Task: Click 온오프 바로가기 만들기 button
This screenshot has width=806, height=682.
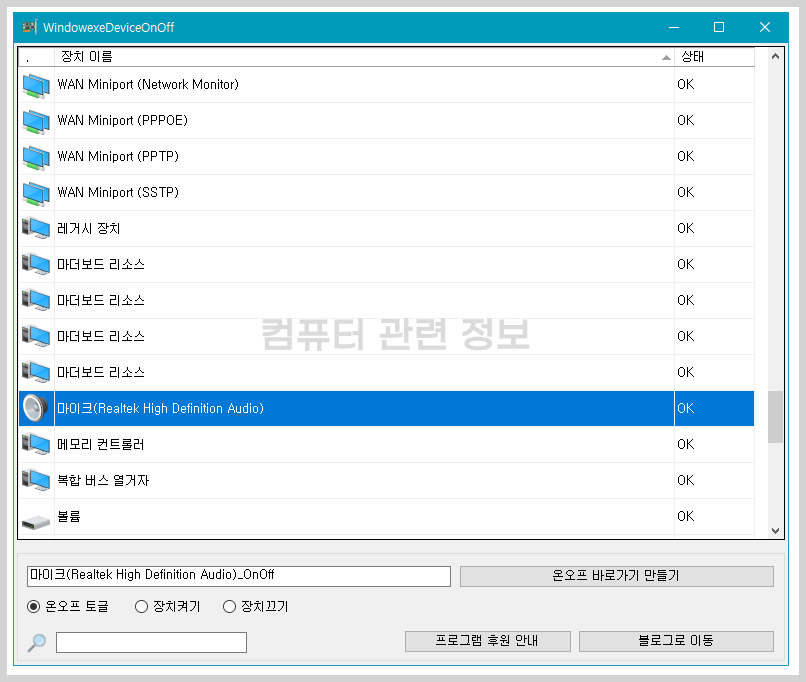Action: click(x=616, y=576)
